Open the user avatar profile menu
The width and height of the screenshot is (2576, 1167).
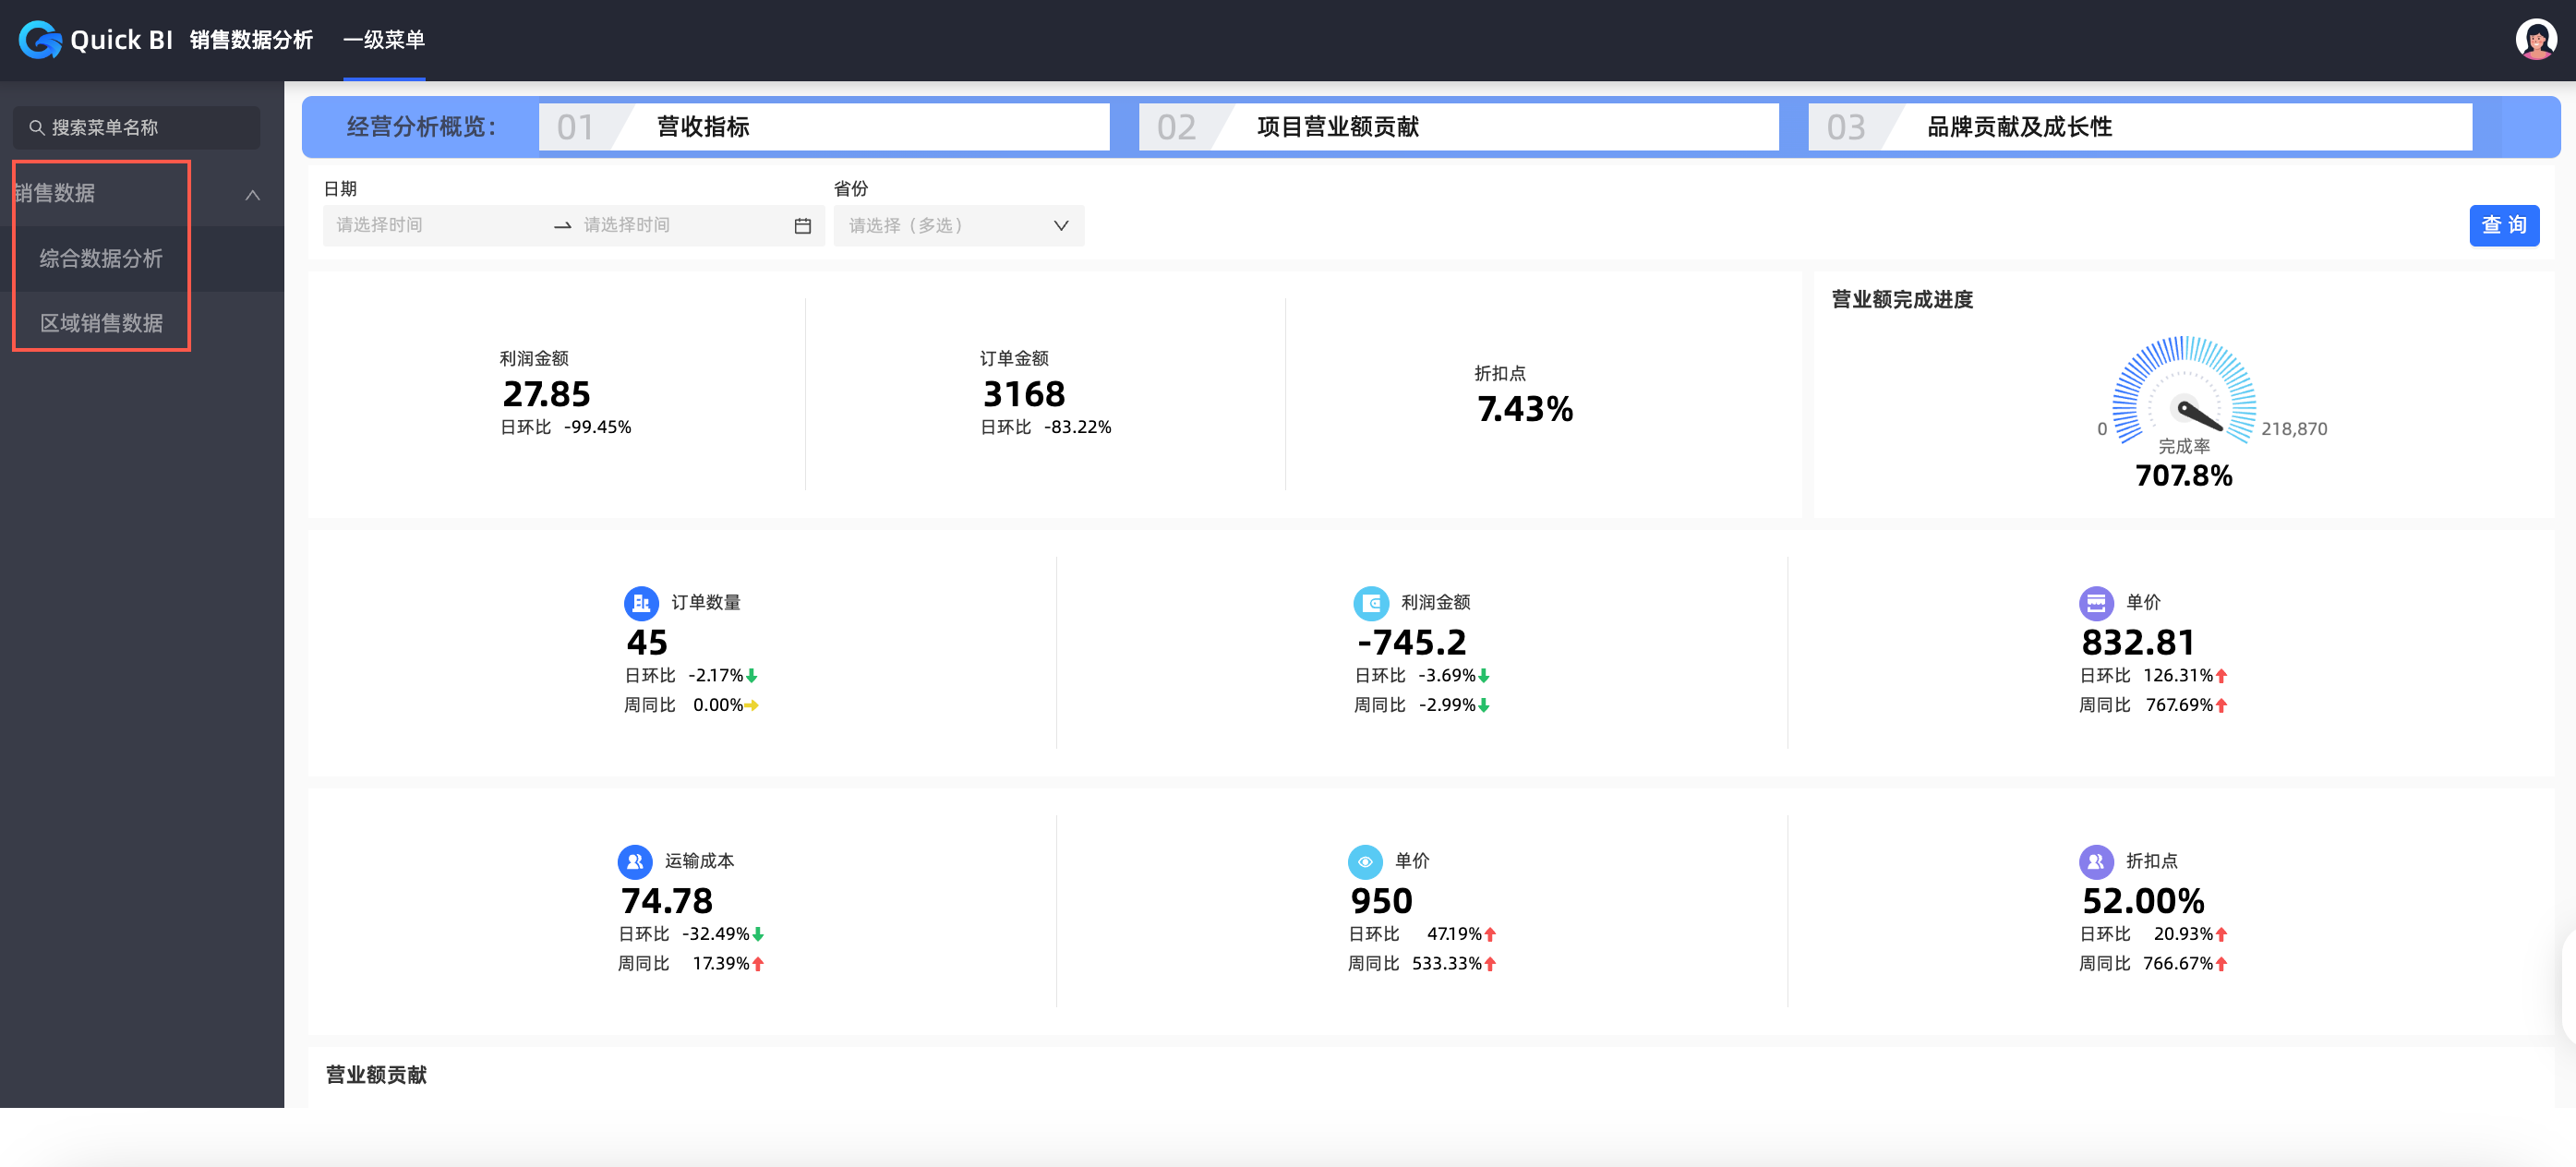pyautogui.click(x=2535, y=40)
